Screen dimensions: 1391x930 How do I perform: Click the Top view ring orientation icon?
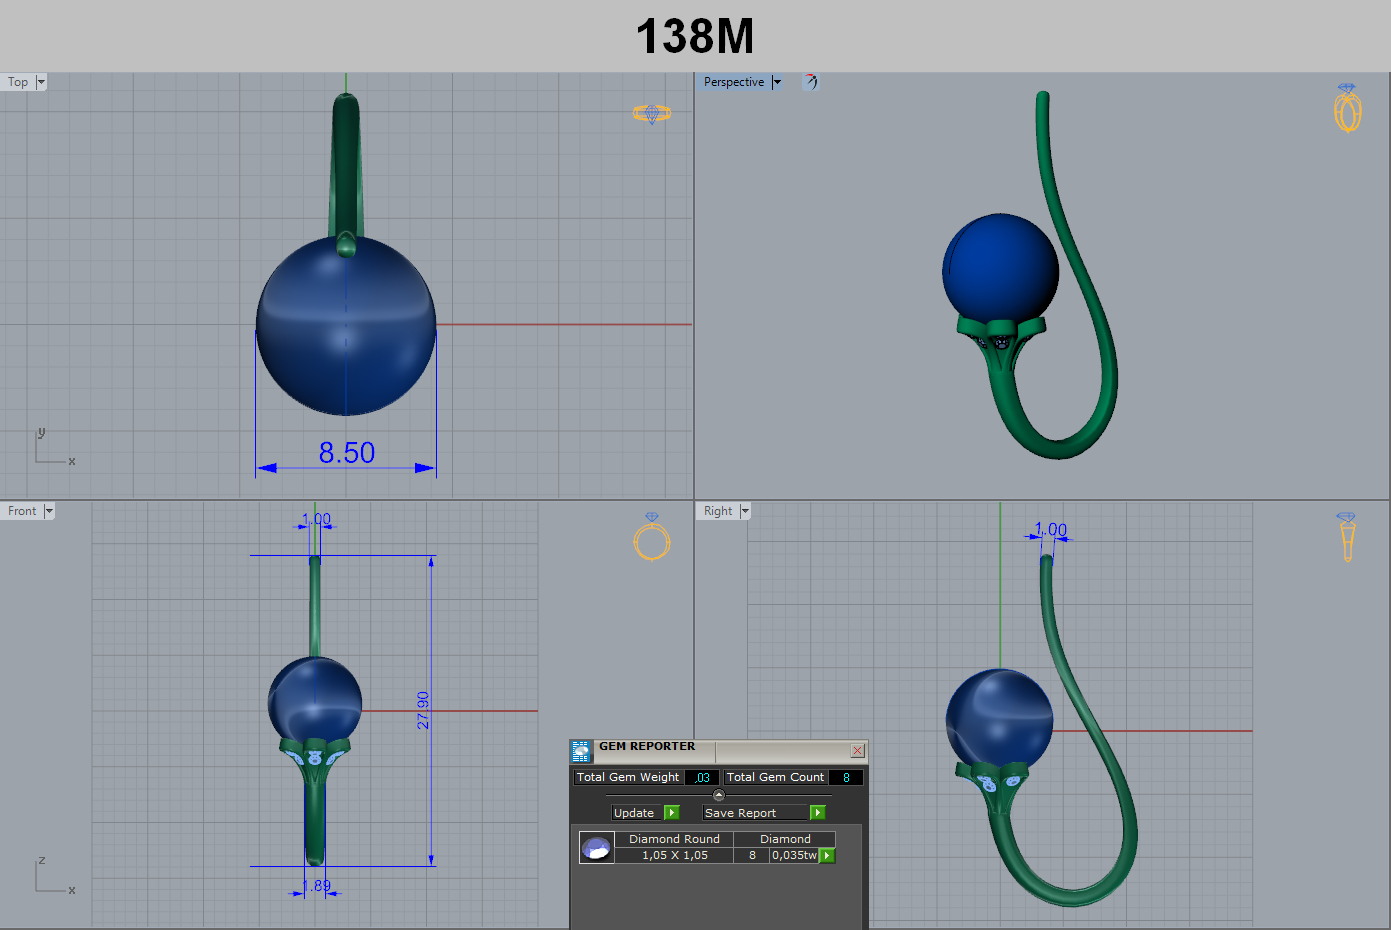pyautogui.click(x=651, y=114)
